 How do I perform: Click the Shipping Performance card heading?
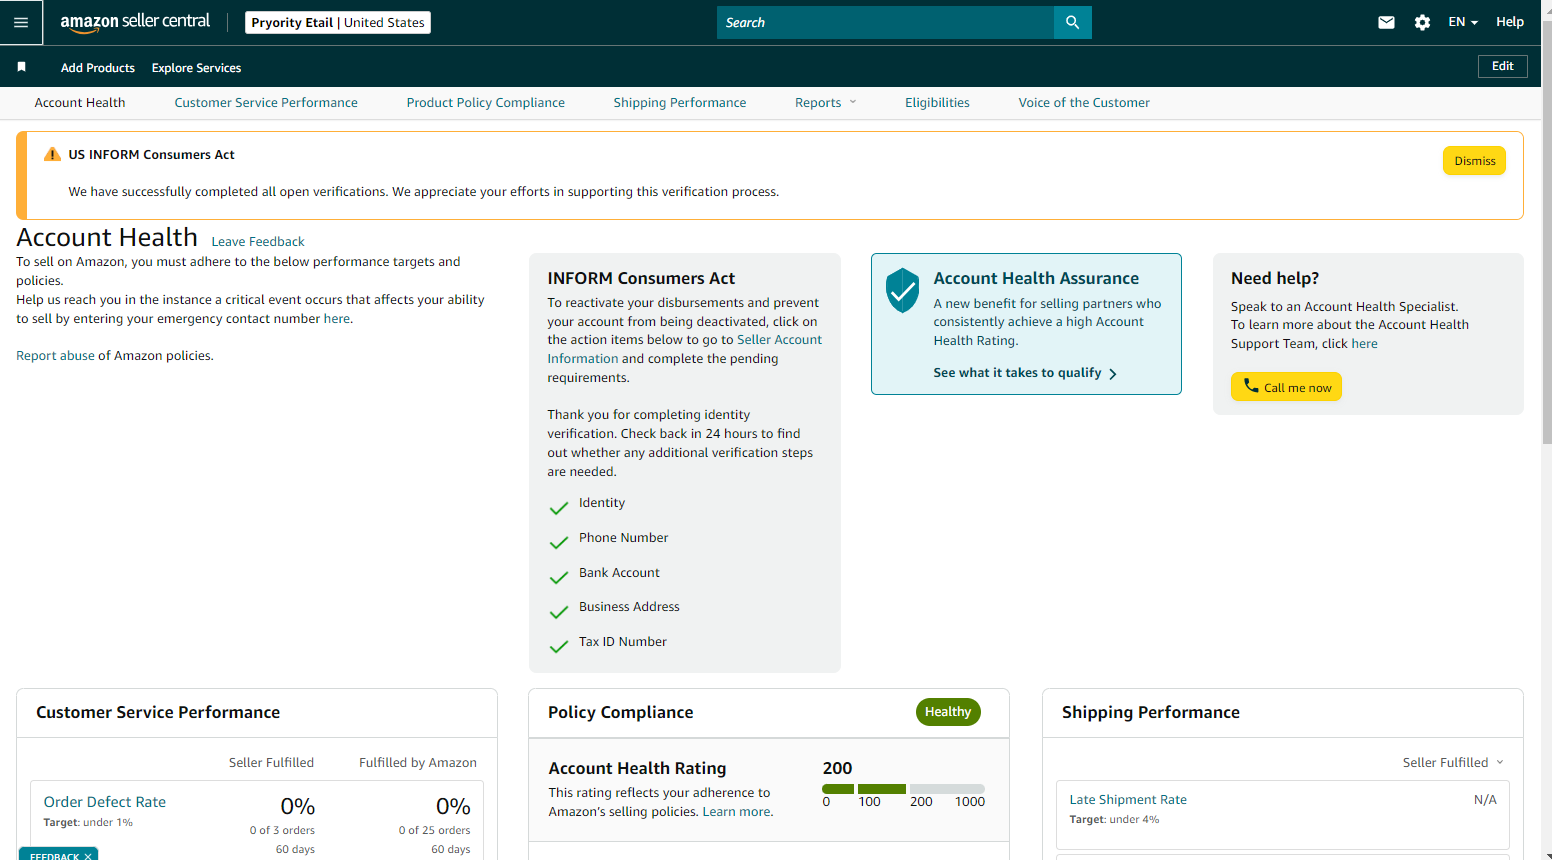[x=1150, y=712]
